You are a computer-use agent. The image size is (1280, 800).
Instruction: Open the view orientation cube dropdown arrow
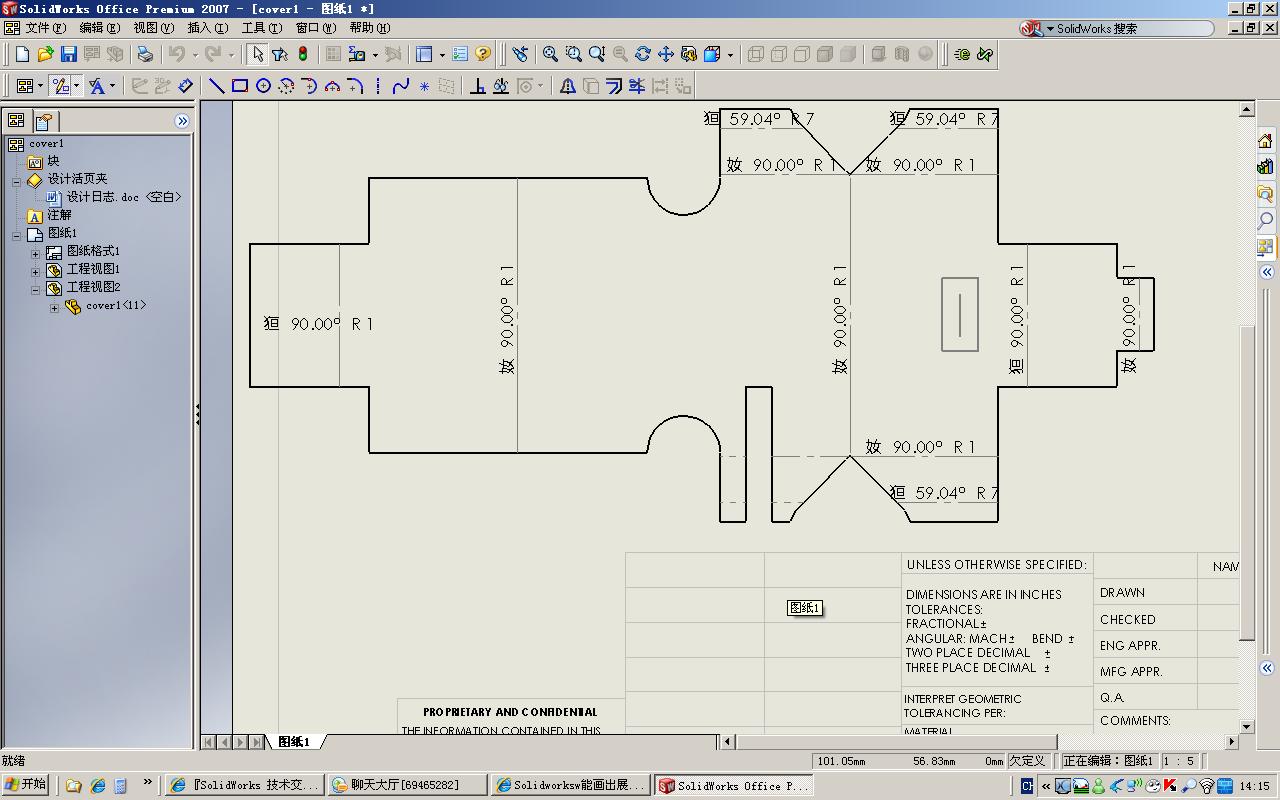[730, 55]
